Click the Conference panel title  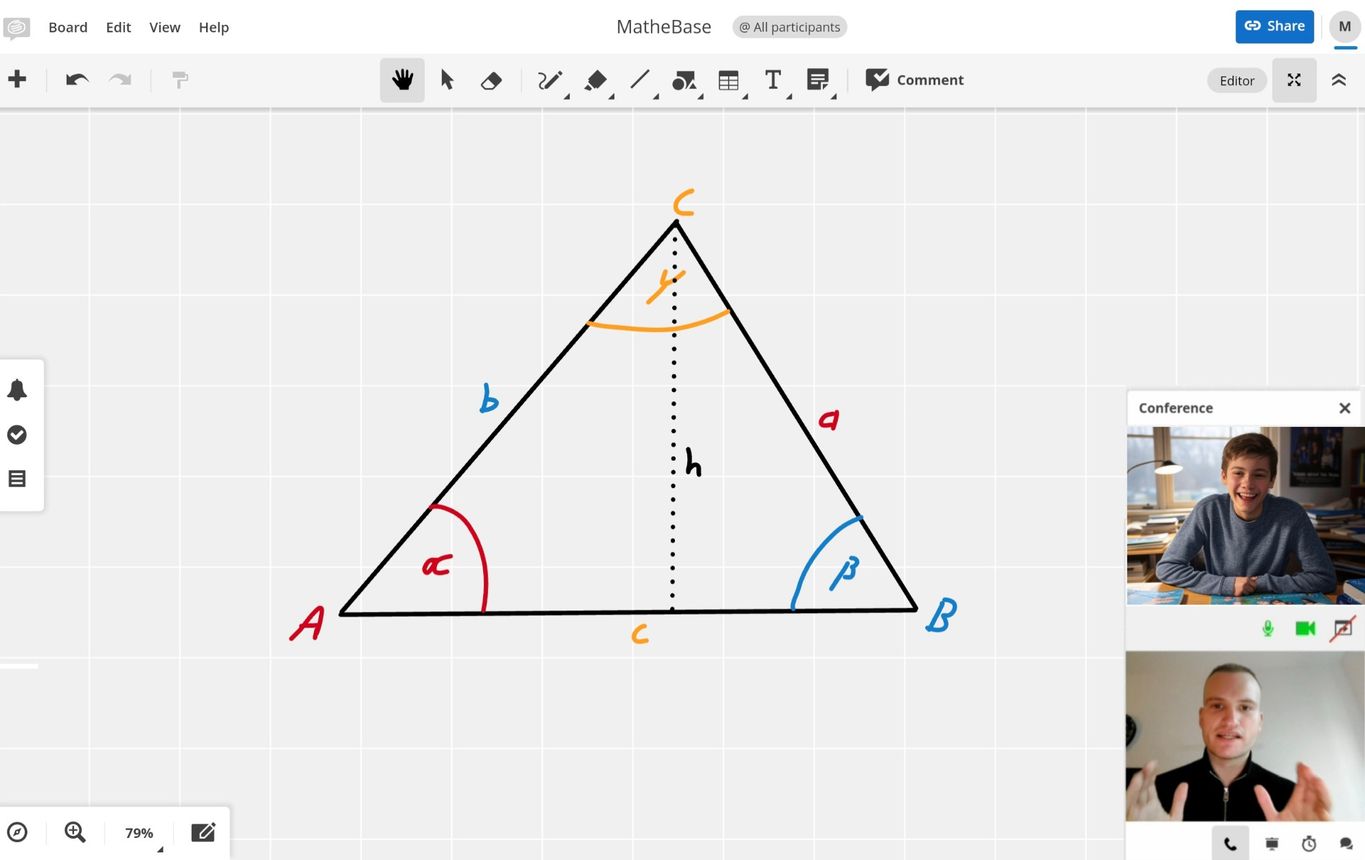click(1176, 408)
